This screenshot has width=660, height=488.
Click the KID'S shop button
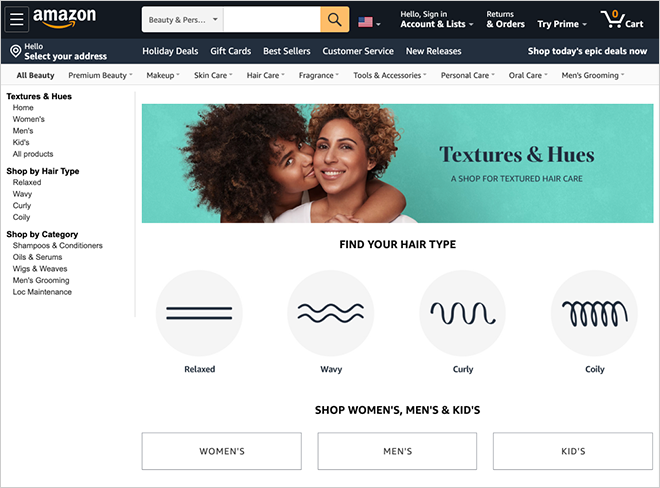[x=573, y=451]
